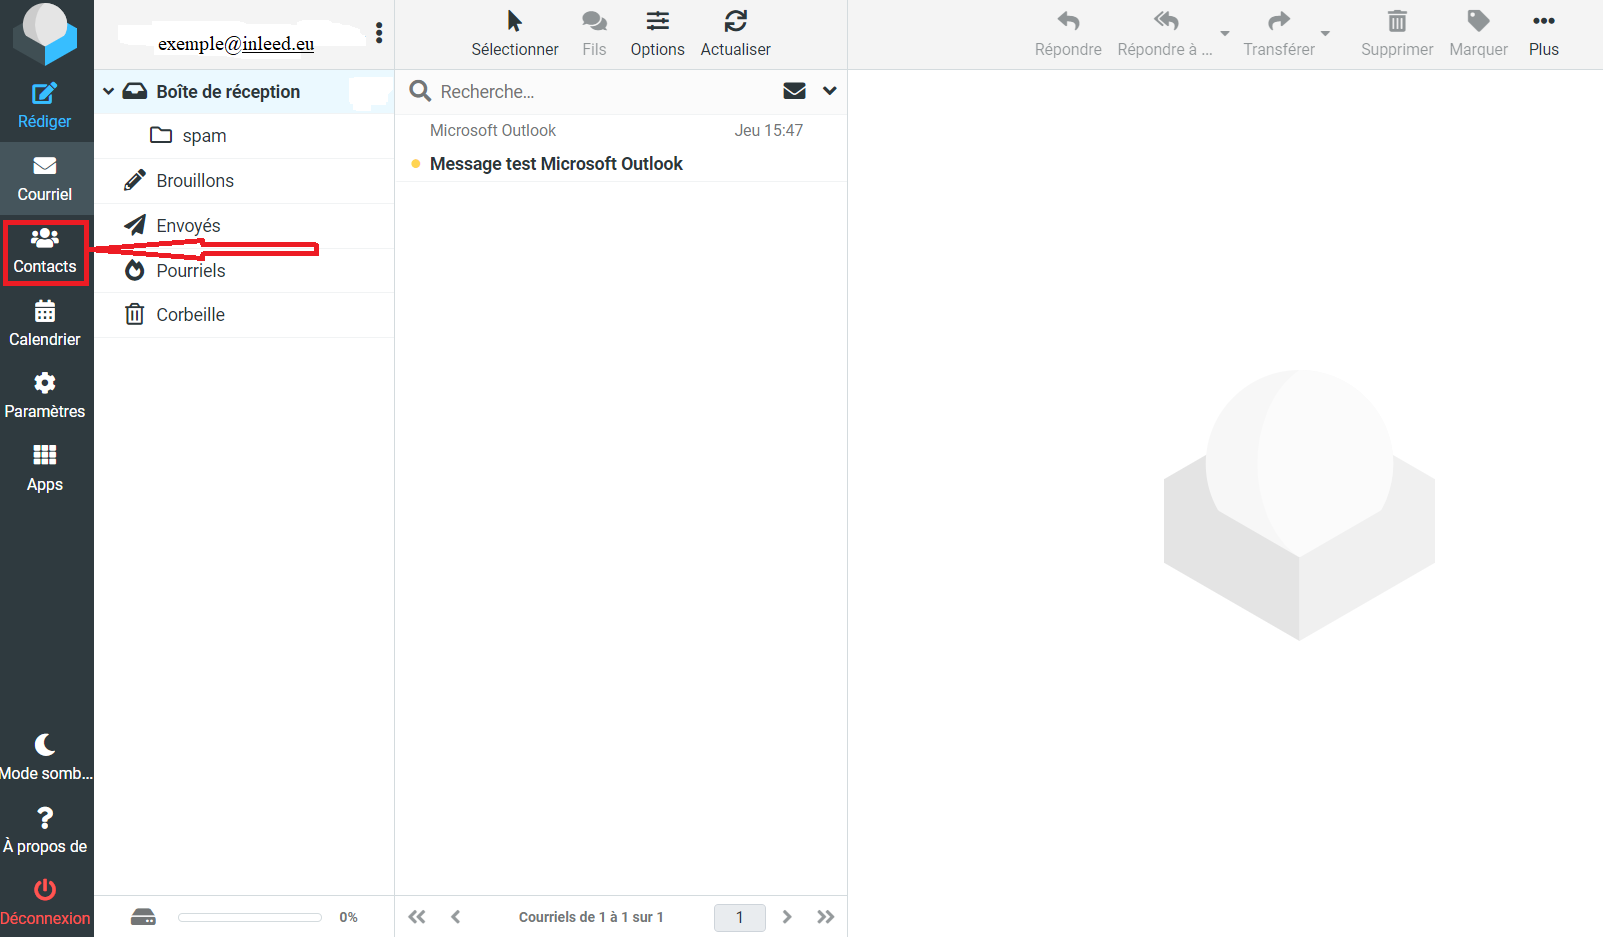Open the Contacts section
The width and height of the screenshot is (1603, 937).
click(x=45, y=251)
